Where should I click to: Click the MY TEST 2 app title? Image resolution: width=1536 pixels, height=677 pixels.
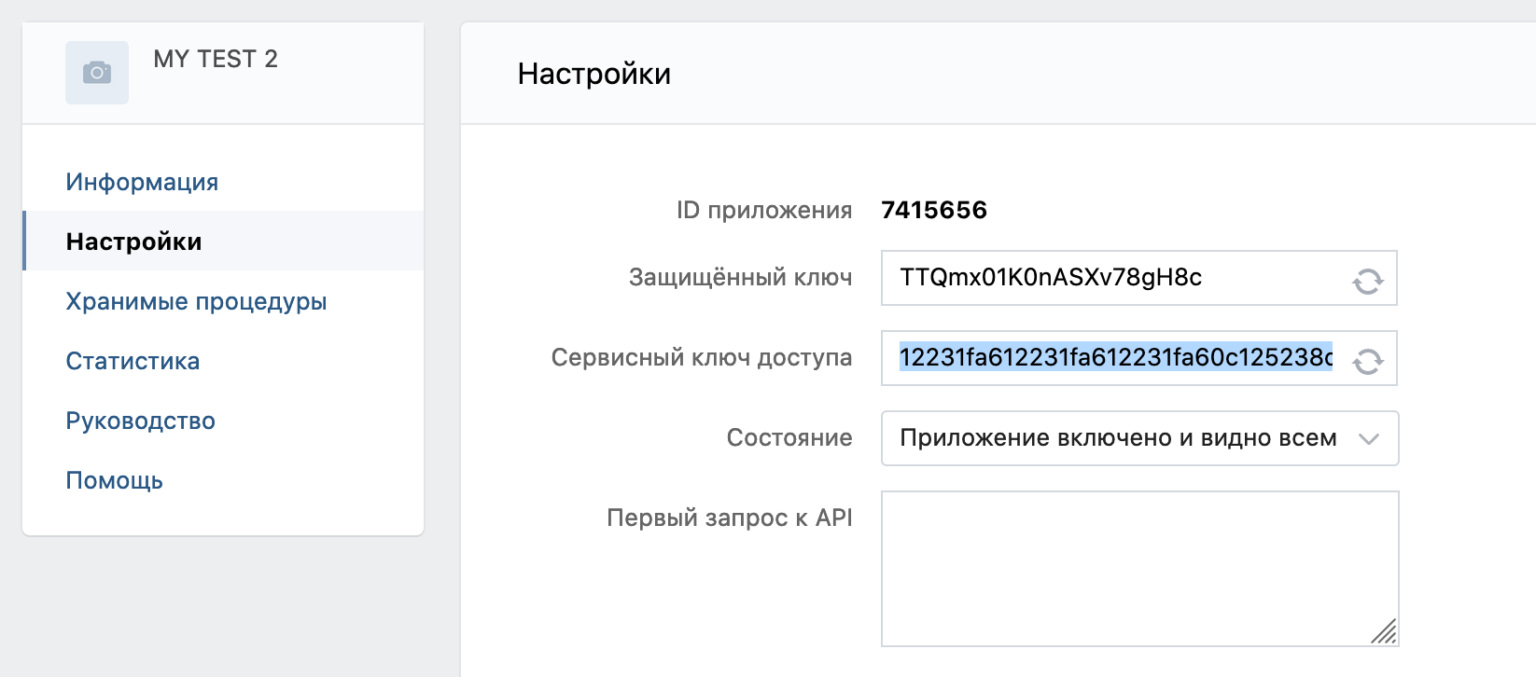click(216, 59)
